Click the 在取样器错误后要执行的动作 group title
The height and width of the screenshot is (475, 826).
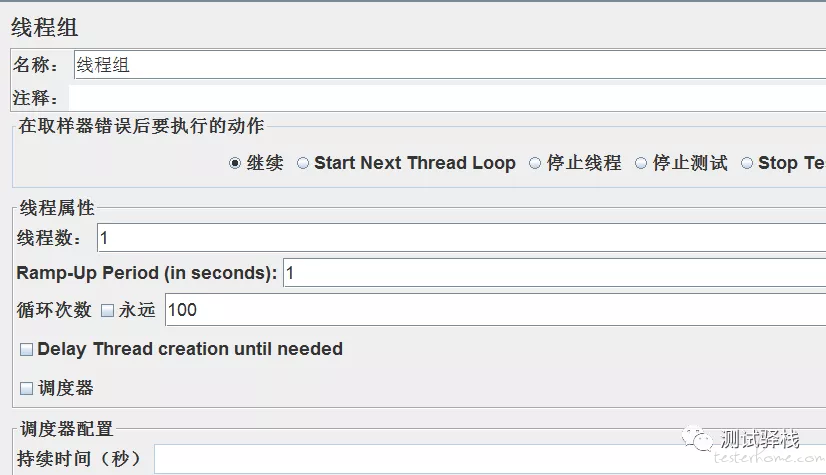(x=142, y=126)
